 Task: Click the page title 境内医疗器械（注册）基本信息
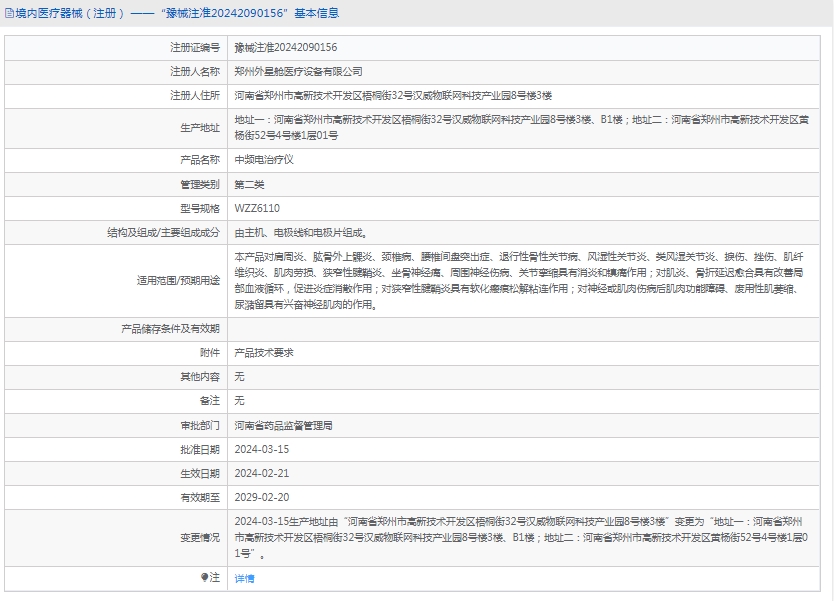[x=176, y=13]
